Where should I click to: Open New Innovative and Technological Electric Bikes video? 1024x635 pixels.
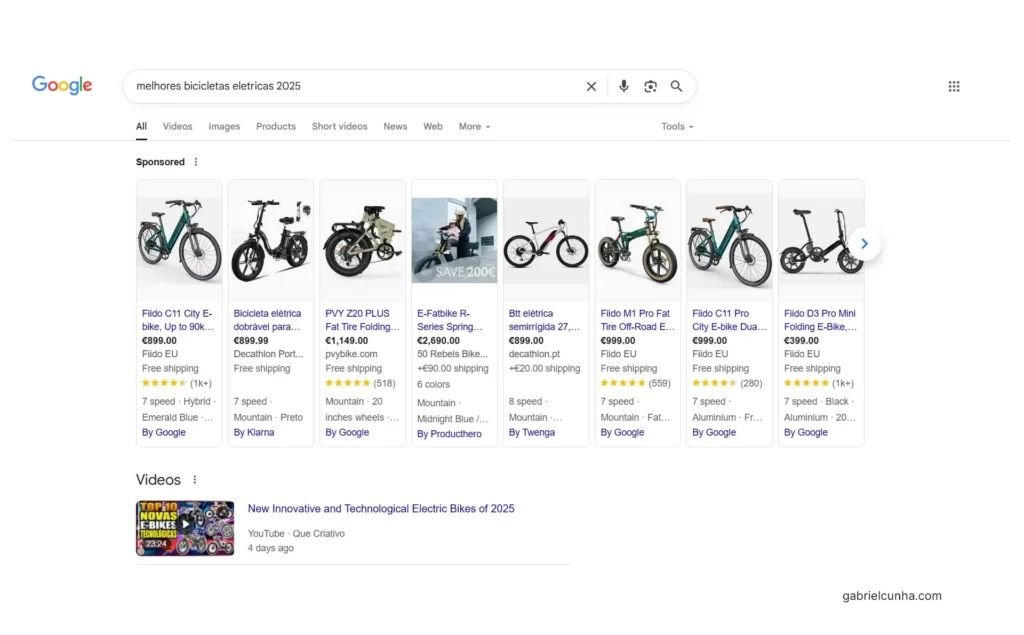(x=381, y=508)
